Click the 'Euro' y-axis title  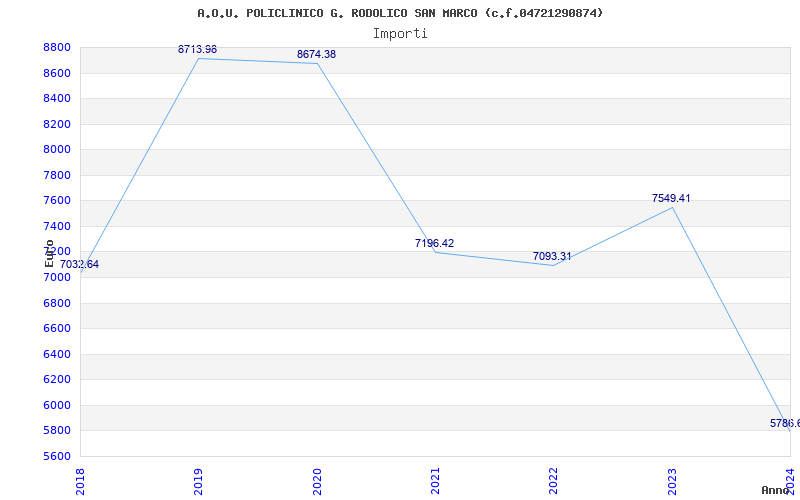[x=49, y=253]
